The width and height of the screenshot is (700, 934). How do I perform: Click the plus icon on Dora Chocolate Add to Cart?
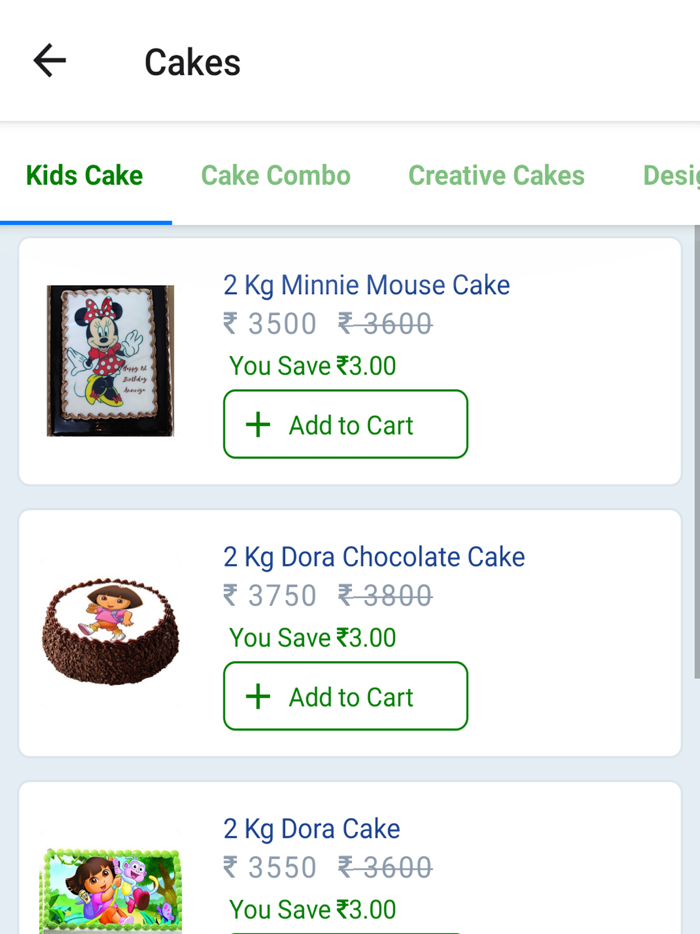[259, 696]
